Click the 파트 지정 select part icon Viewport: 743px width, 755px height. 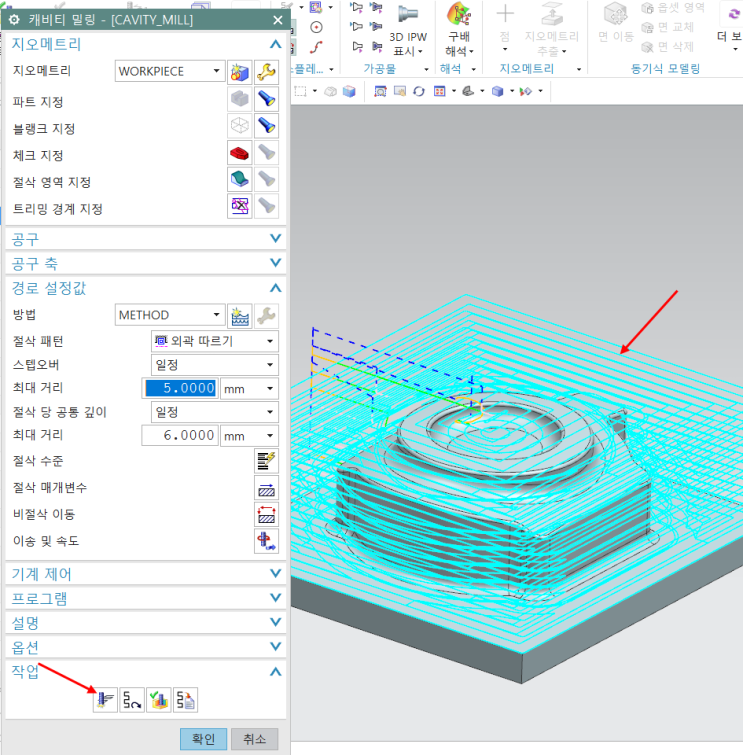click(238, 99)
